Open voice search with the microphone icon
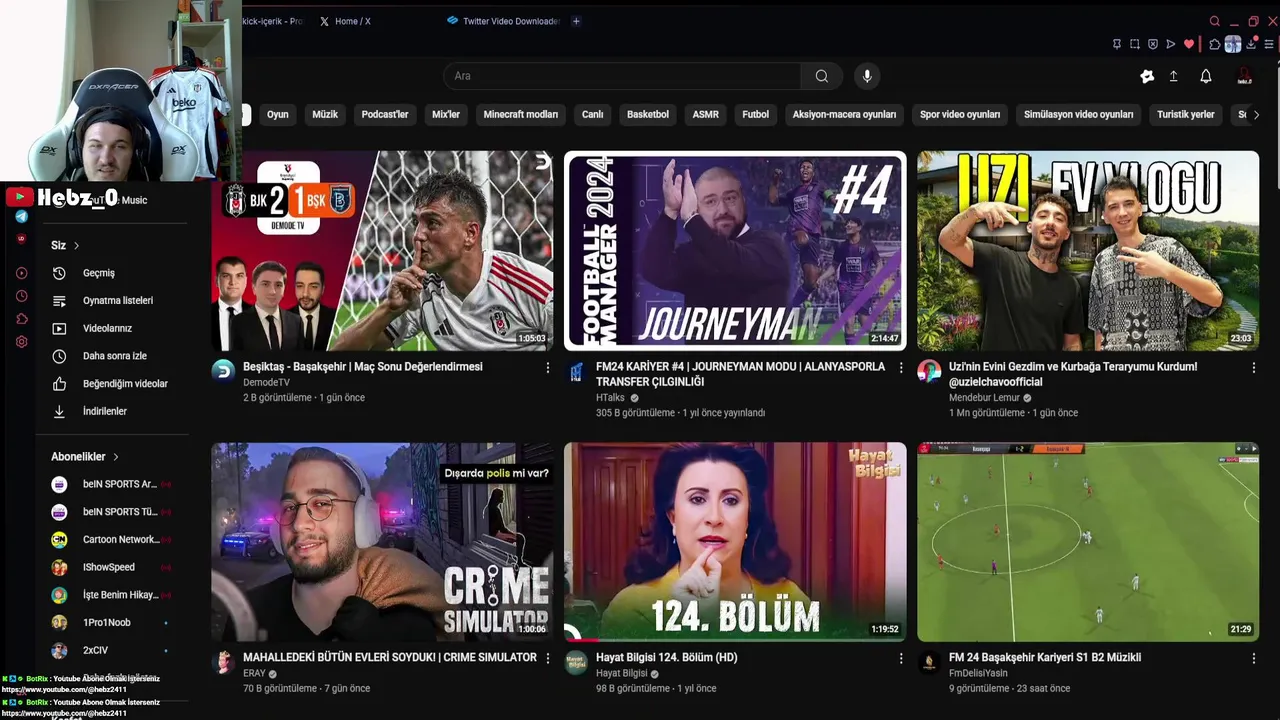 pyautogui.click(x=867, y=76)
